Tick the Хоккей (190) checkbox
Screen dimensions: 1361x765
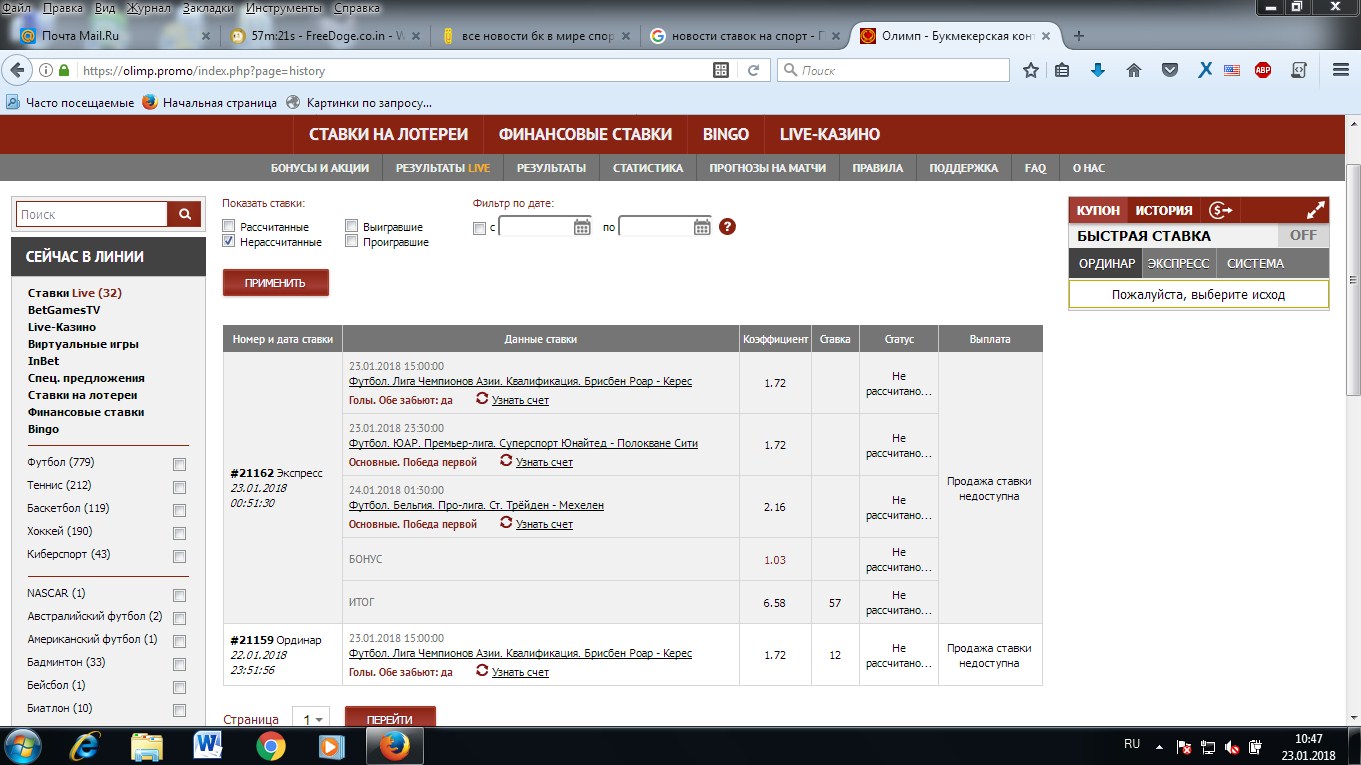point(179,533)
